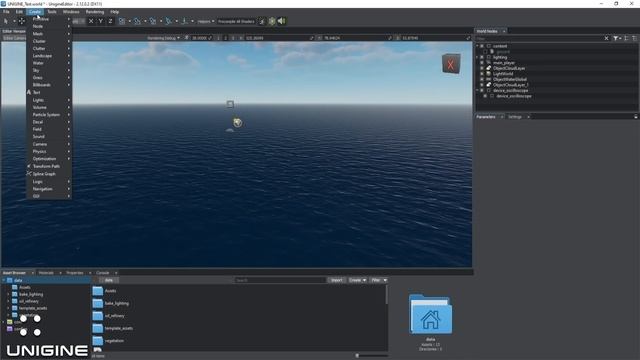Screen dimensions: 640x360
Task: Open the Rendering menu
Action: 95,12
